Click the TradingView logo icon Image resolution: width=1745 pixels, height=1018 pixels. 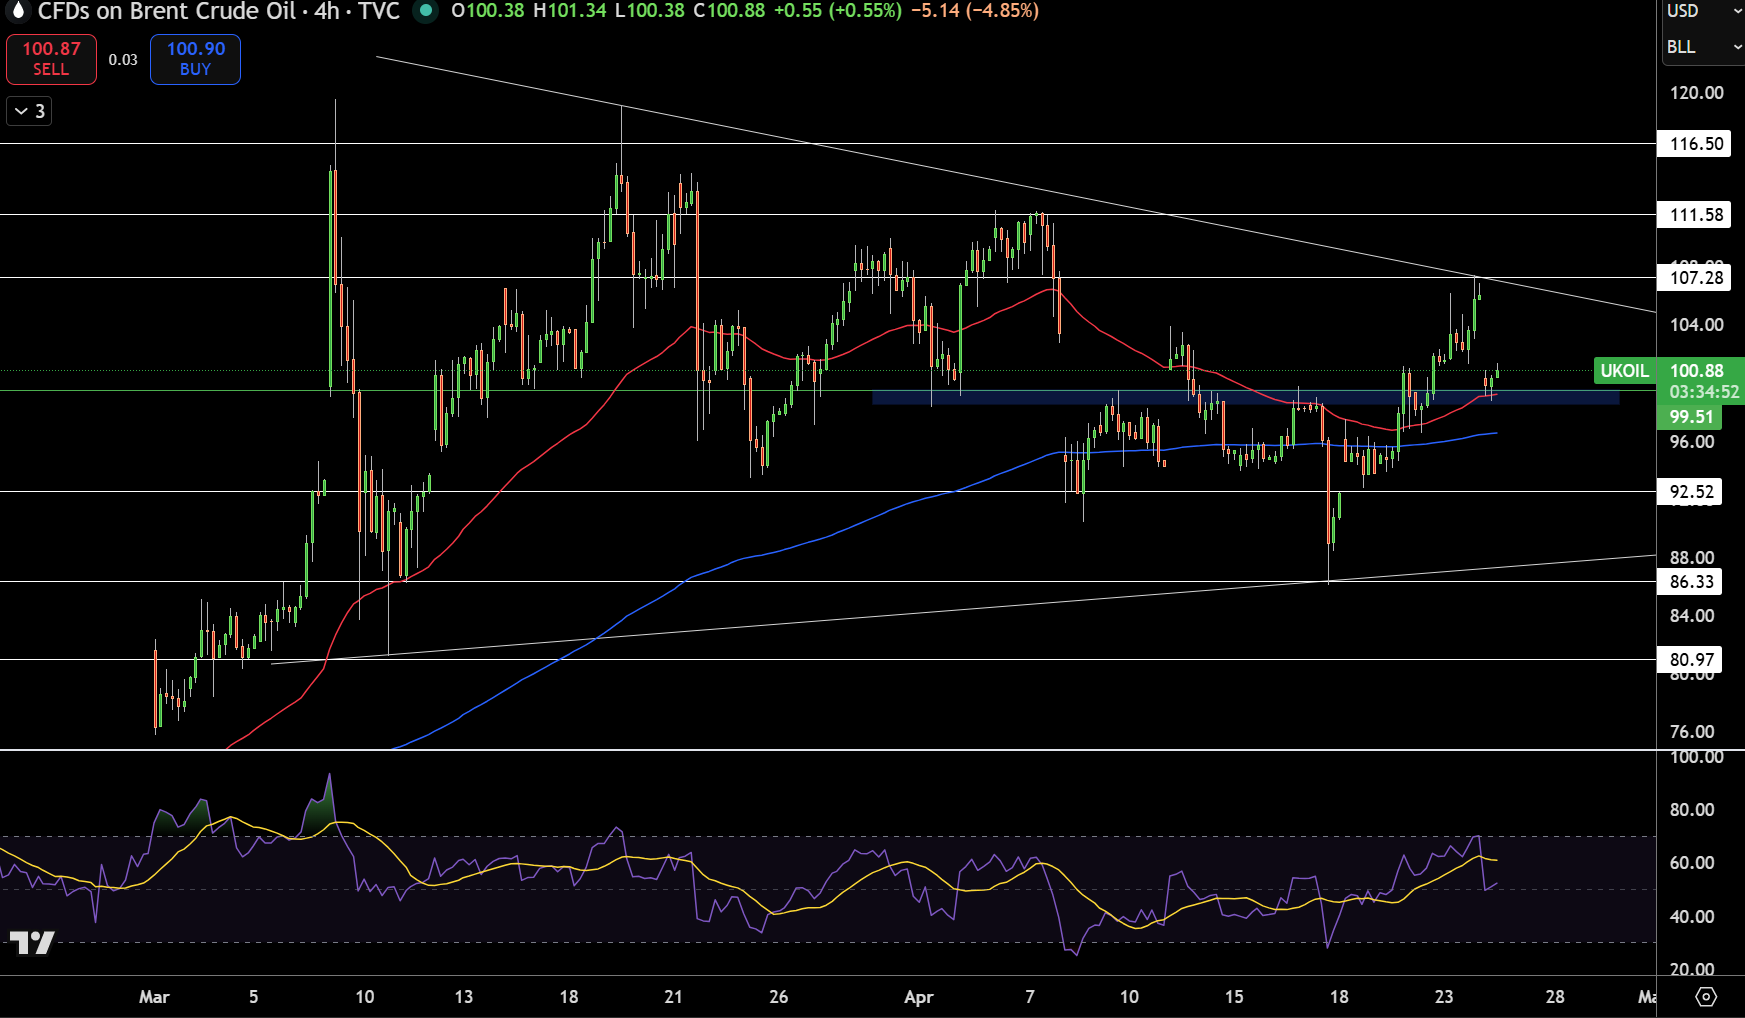(x=31, y=942)
